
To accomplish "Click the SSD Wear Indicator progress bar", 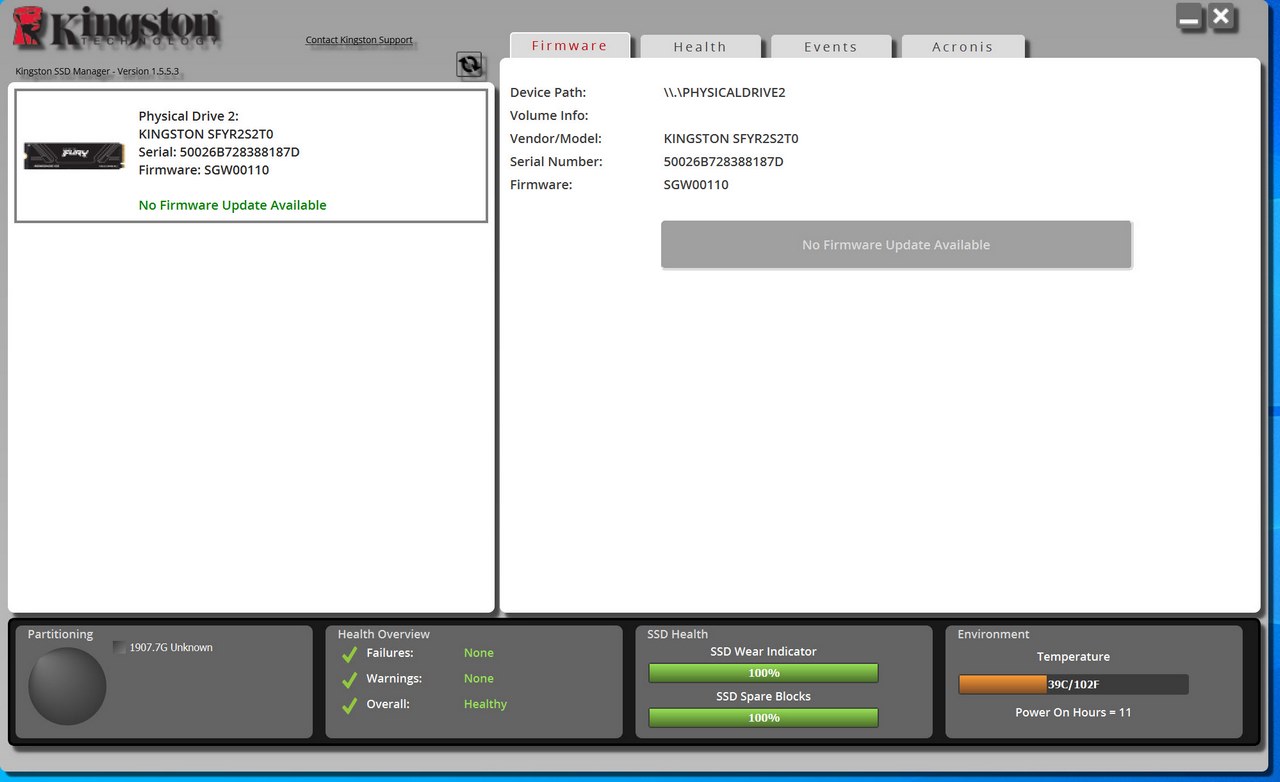I will pyautogui.click(x=764, y=673).
